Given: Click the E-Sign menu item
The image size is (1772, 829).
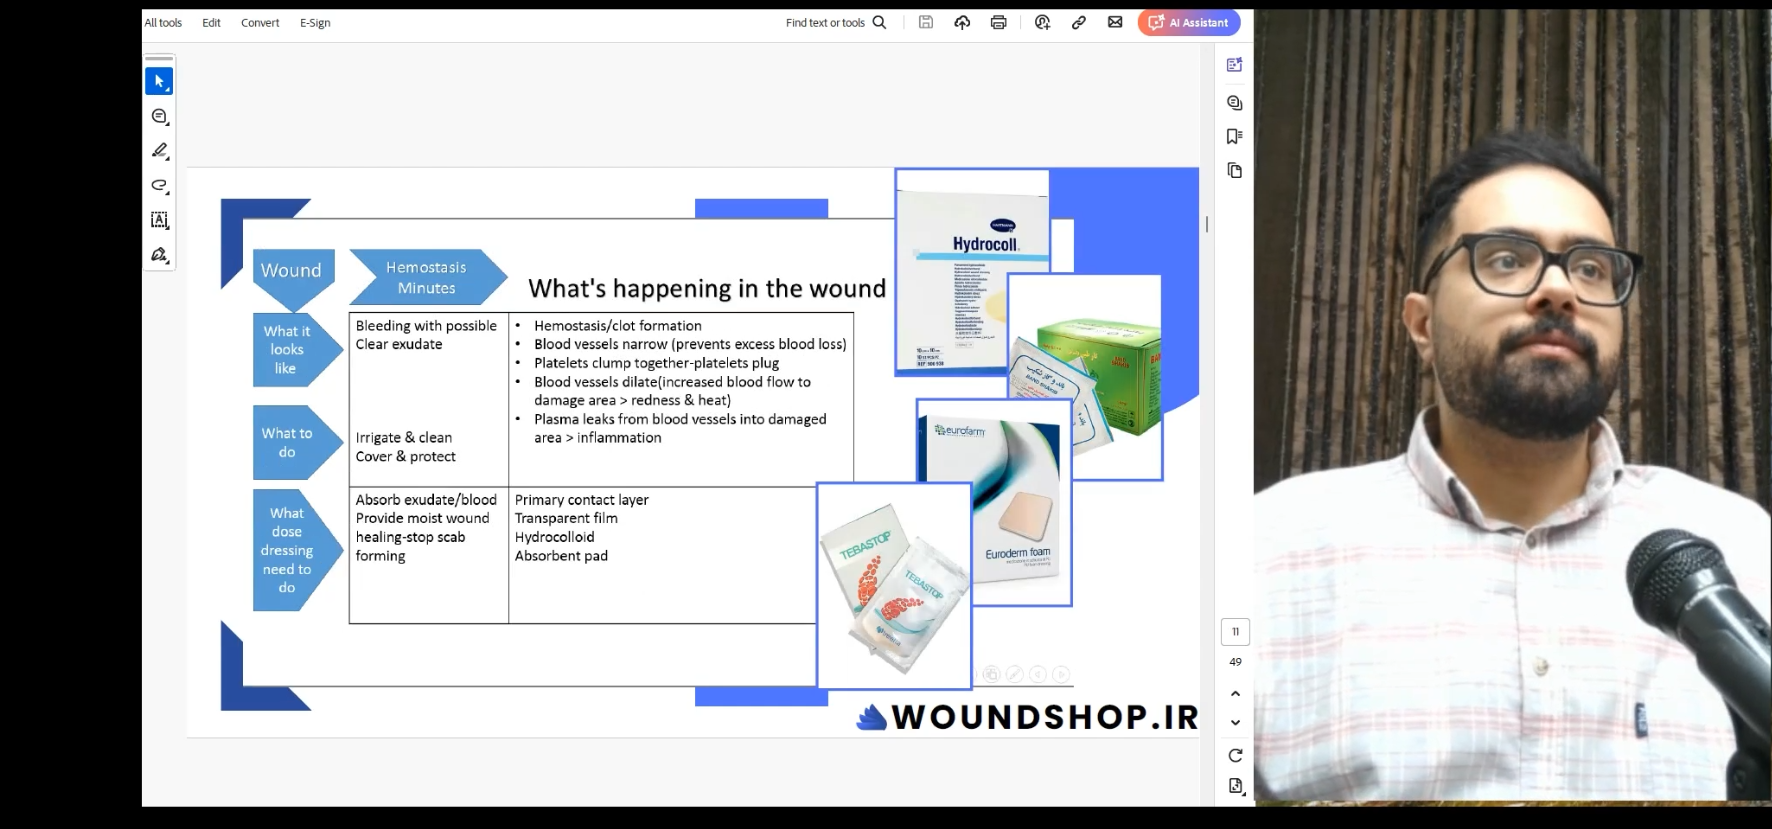Looking at the screenshot, I should pyautogui.click(x=315, y=22).
